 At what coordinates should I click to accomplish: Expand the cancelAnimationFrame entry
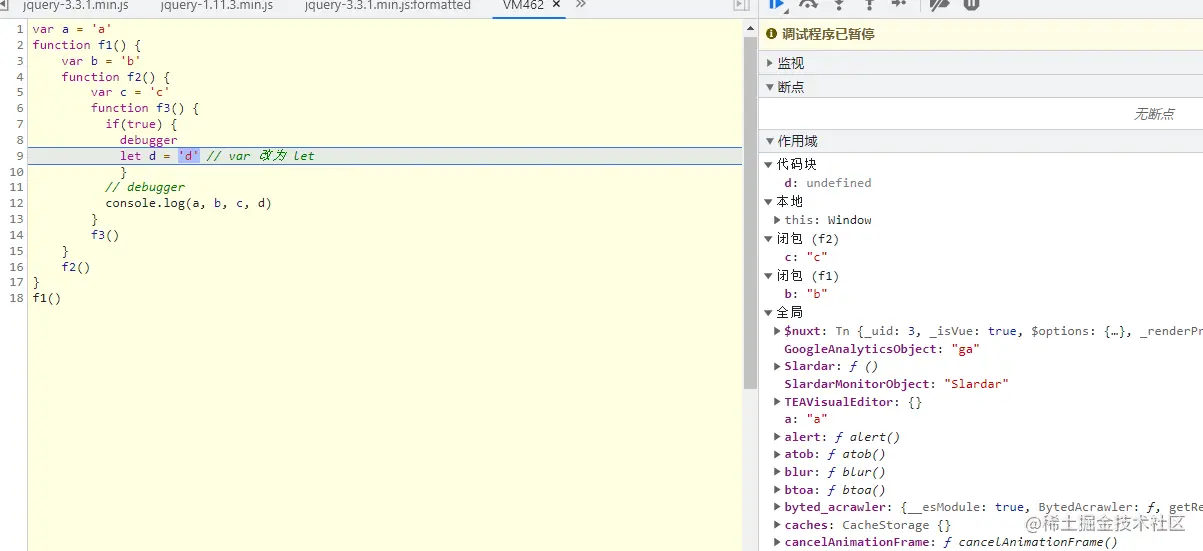(x=778, y=542)
